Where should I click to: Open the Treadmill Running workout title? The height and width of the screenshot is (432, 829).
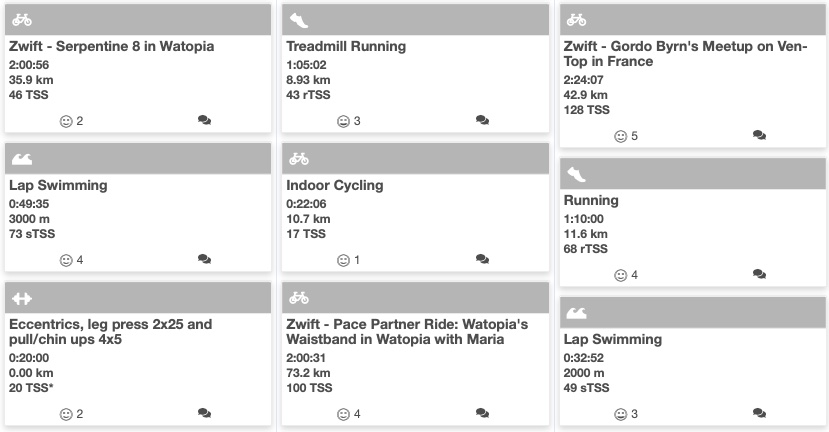pos(346,47)
